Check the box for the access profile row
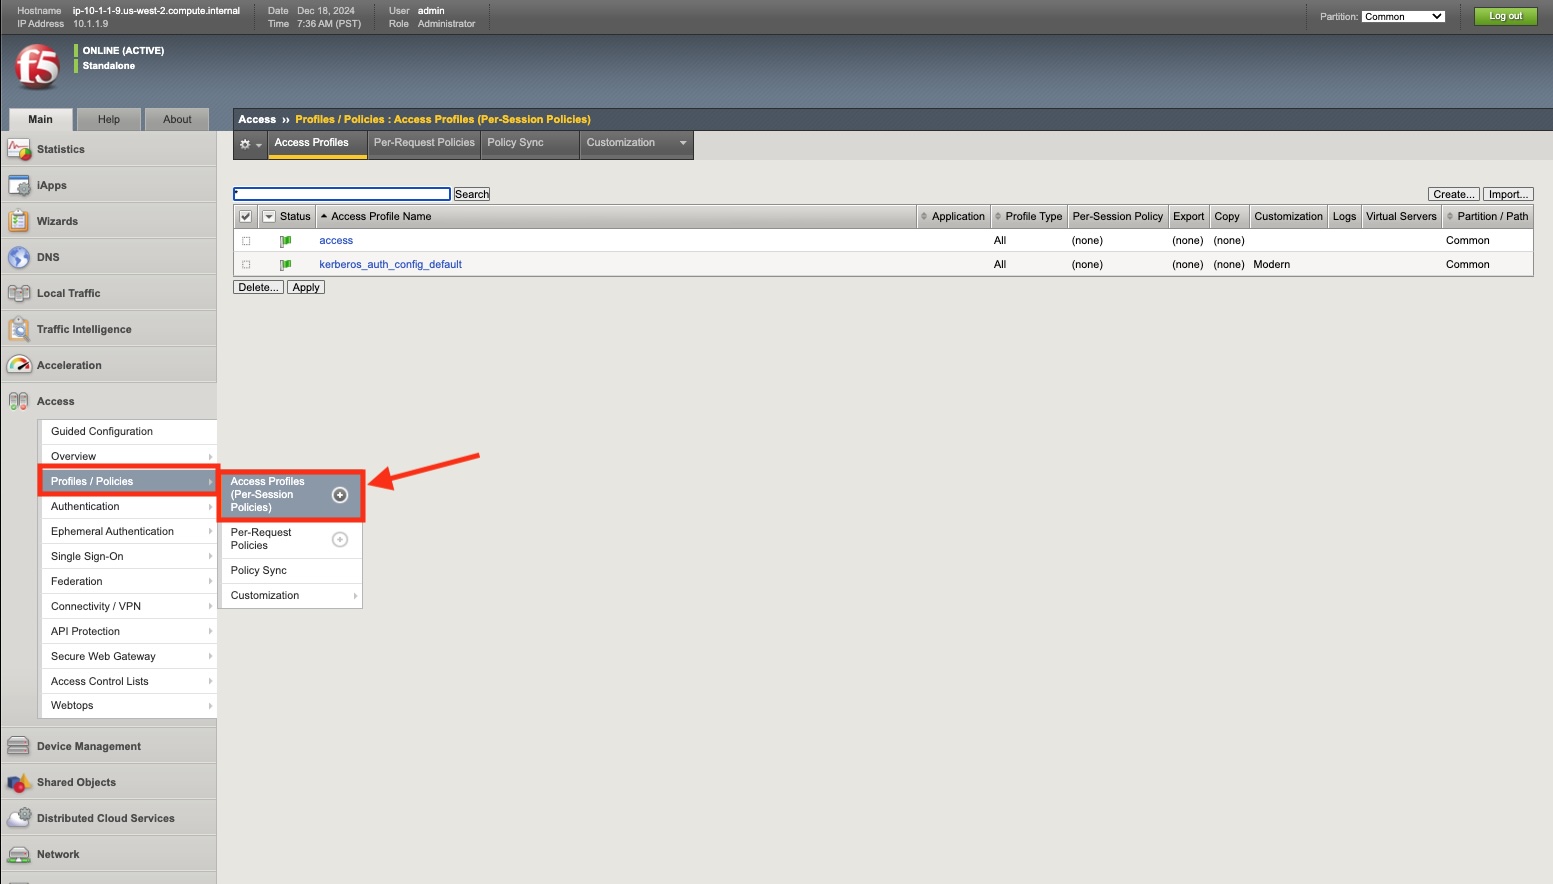The width and height of the screenshot is (1553, 884). tap(246, 241)
